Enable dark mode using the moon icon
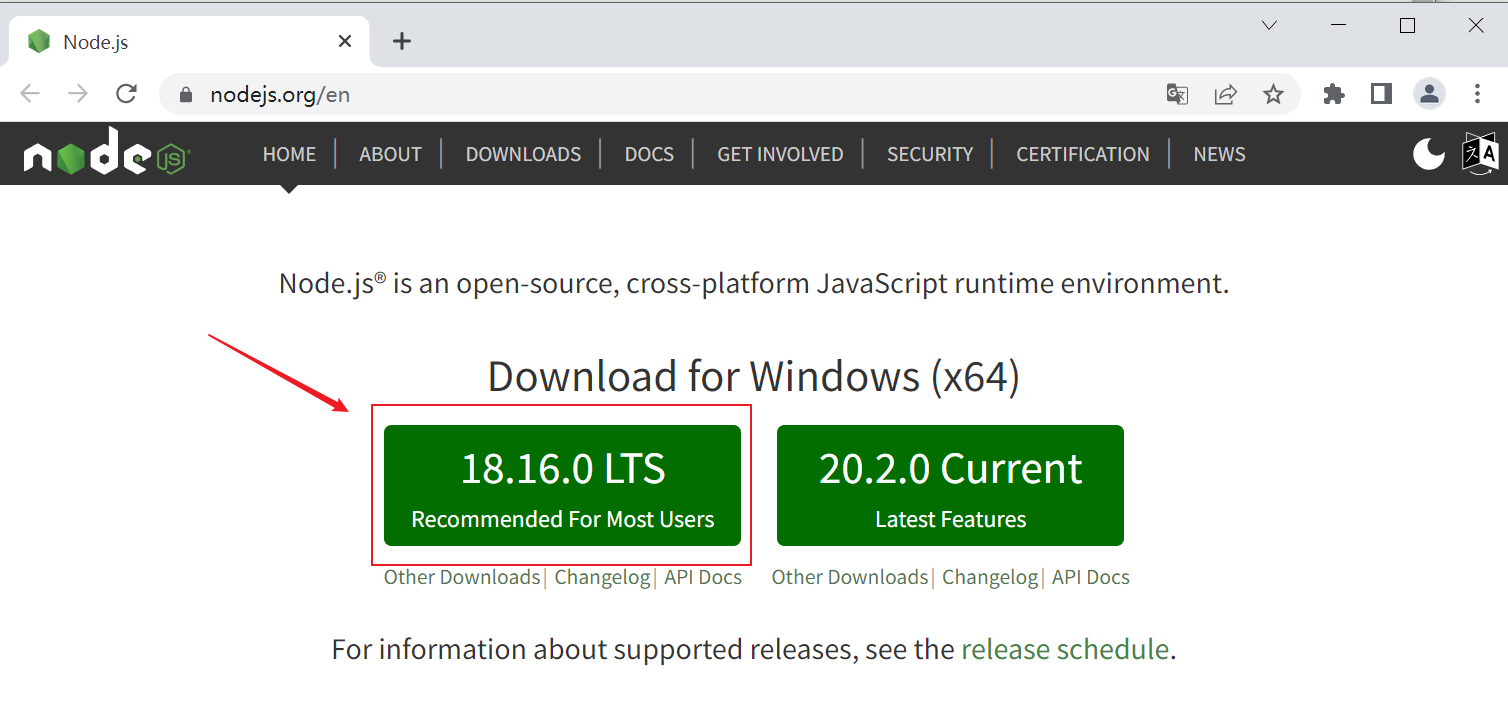Screen dimensions: 1508x717 click(1428, 153)
